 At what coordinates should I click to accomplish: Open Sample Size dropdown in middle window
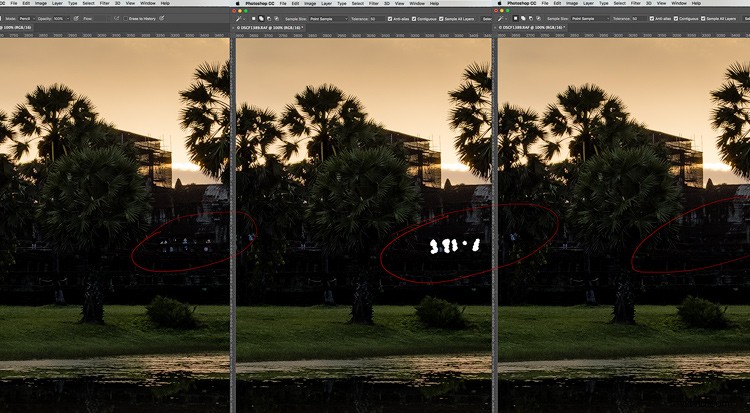click(x=329, y=19)
